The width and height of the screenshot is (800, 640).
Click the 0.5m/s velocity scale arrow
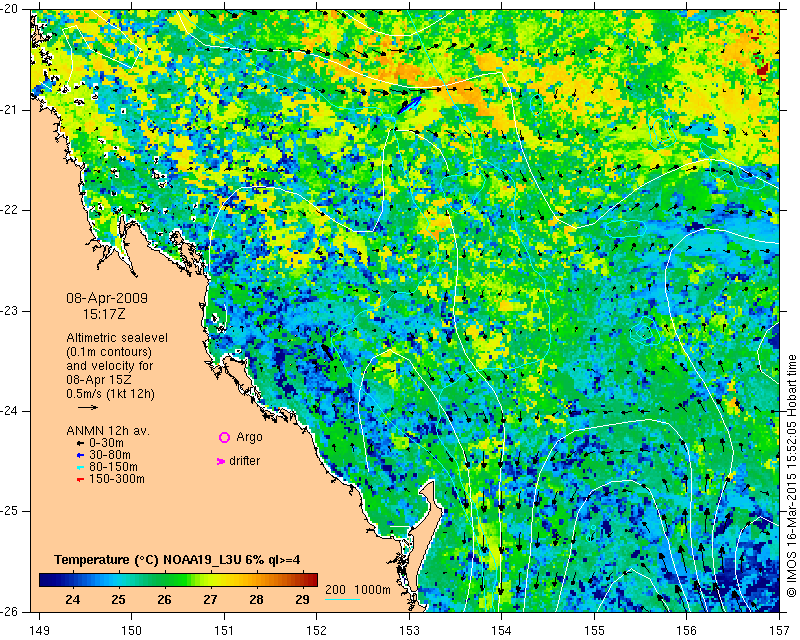(88, 407)
